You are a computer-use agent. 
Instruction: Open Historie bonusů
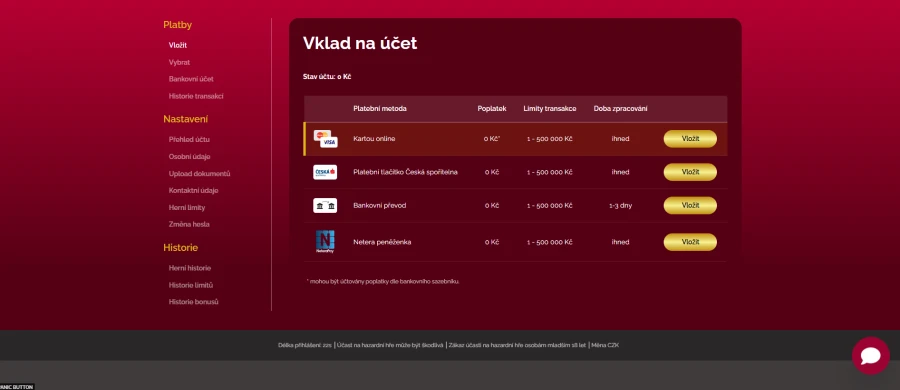point(193,302)
